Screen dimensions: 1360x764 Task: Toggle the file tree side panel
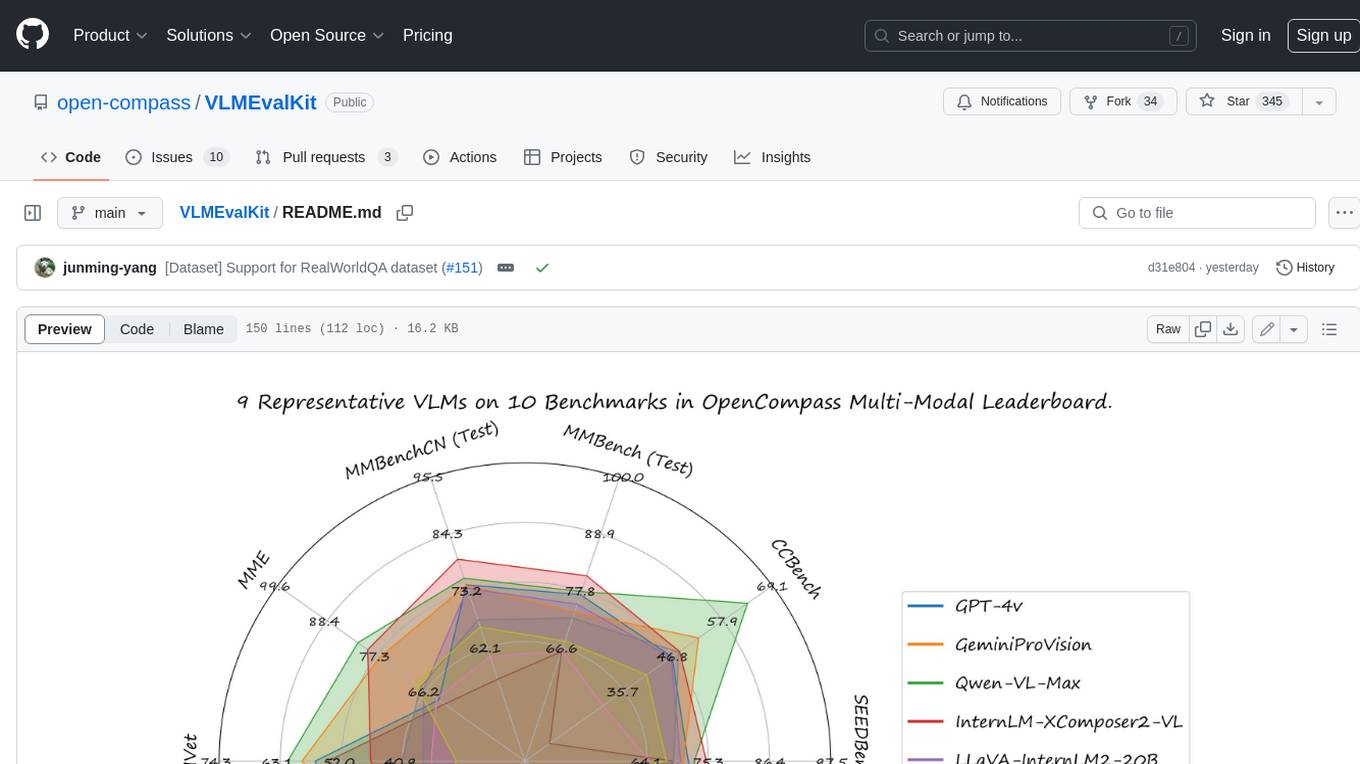[x=33, y=213]
